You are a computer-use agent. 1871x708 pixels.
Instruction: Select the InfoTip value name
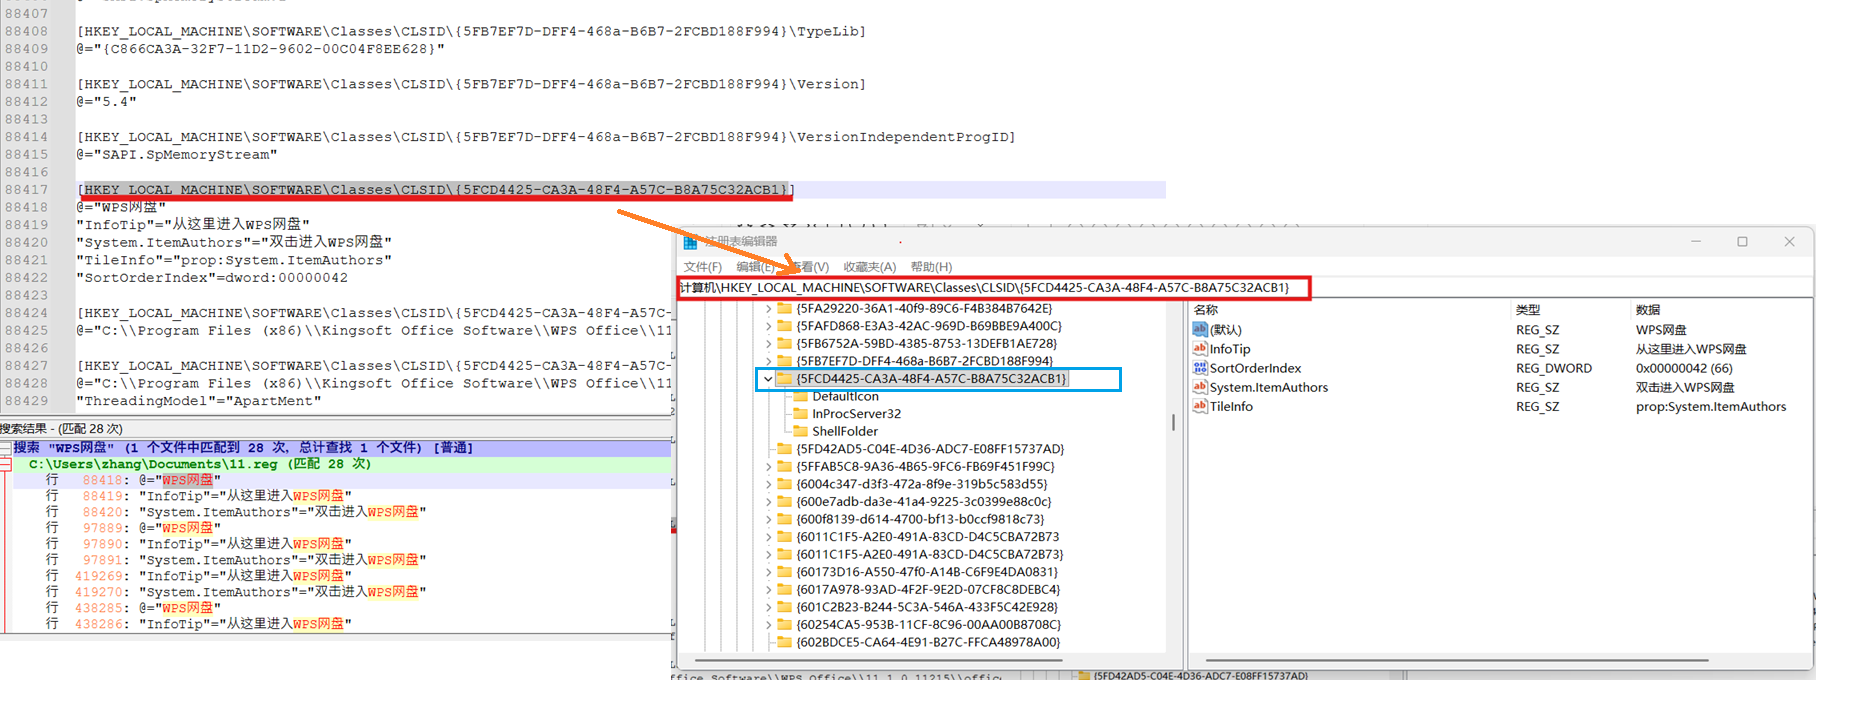point(1230,349)
